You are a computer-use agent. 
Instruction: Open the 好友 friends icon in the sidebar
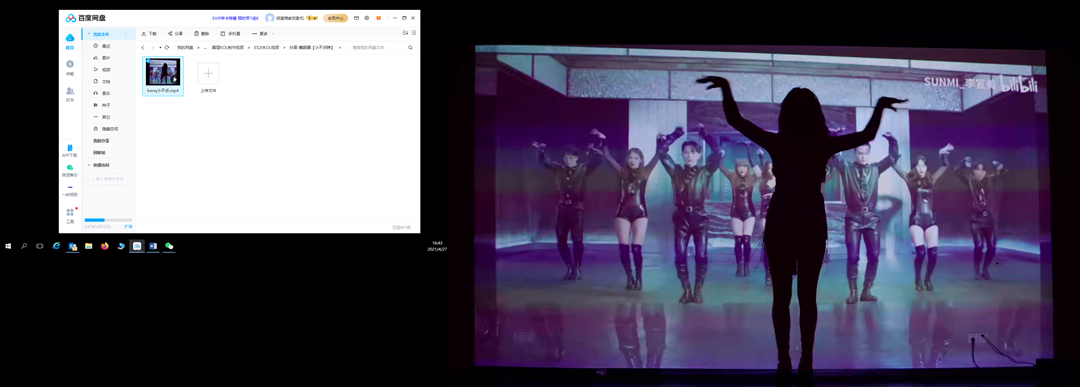(70, 94)
